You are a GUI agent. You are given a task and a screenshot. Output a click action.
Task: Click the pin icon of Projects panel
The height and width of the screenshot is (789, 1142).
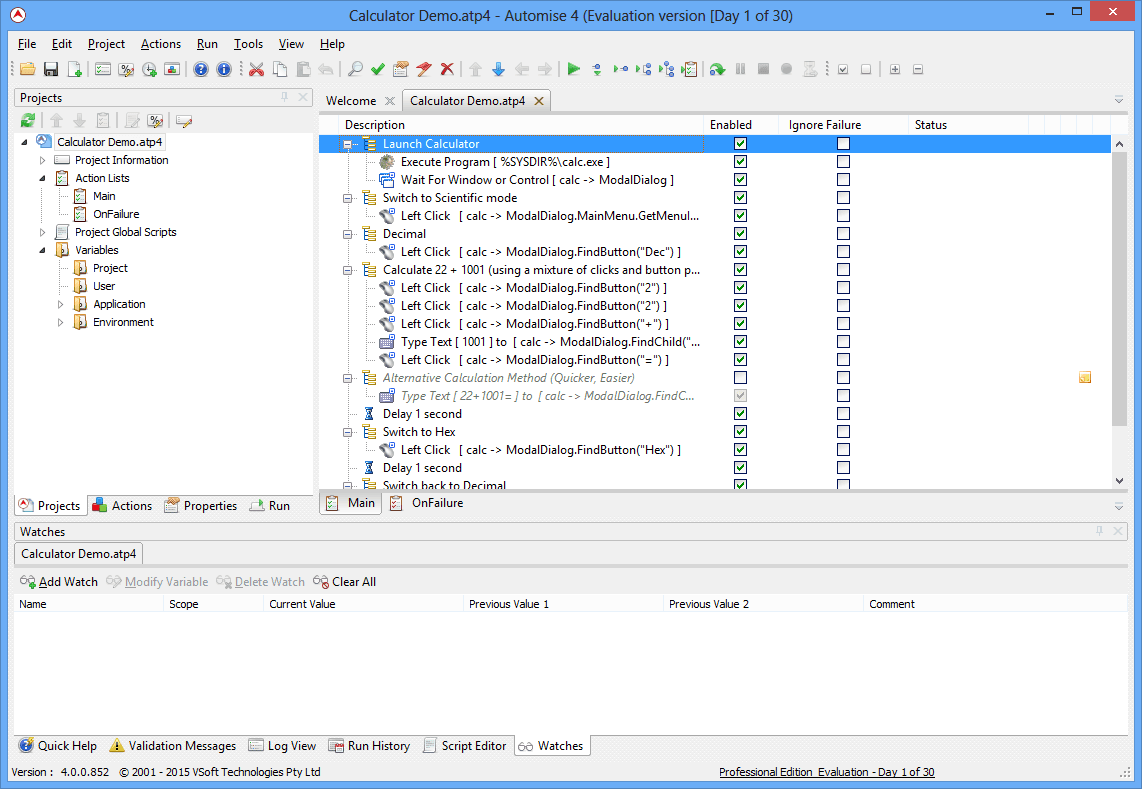click(285, 97)
